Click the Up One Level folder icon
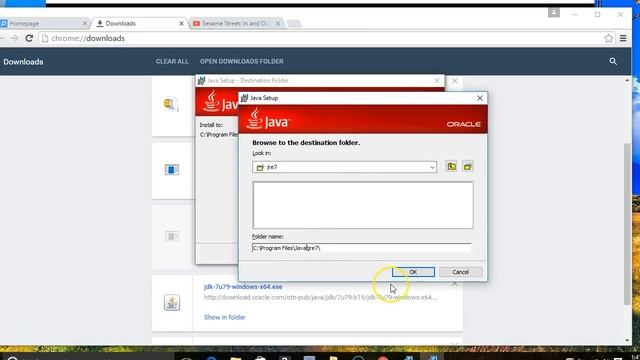This screenshot has height=360, width=640. tap(451, 167)
